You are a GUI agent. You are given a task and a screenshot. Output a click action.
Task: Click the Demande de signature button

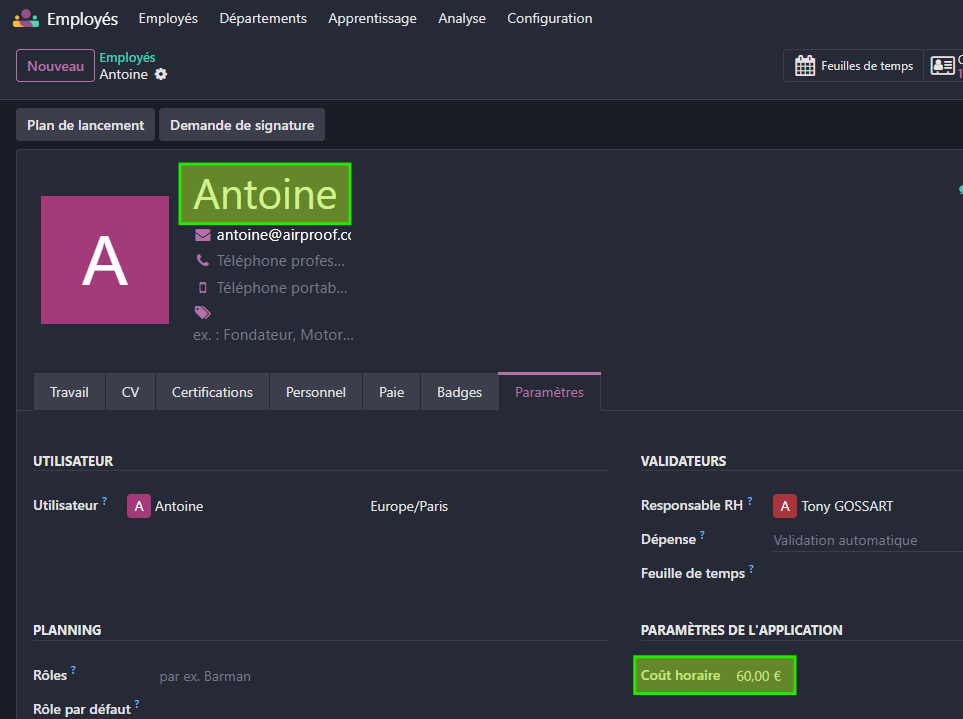point(242,125)
